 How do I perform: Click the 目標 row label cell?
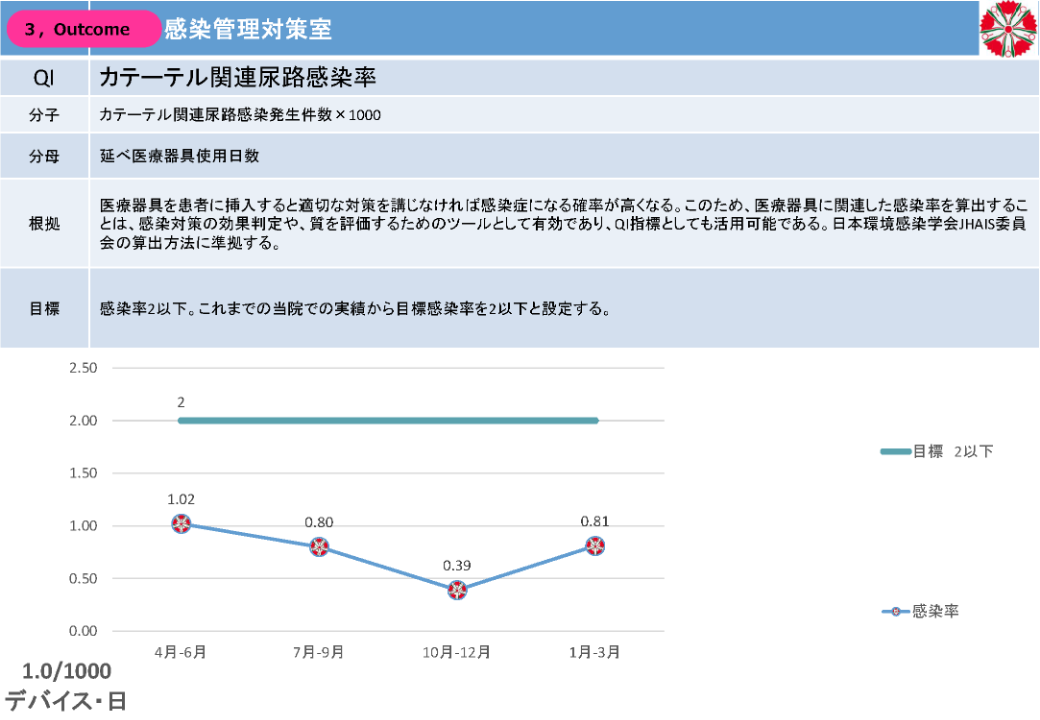click(x=44, y=308)
